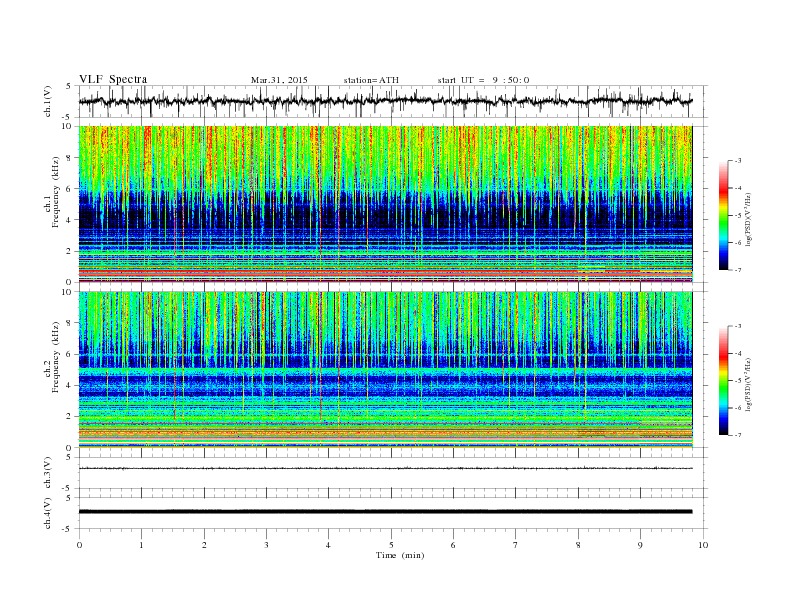Click the thick ch.4 voltage trace

point(385,512)
